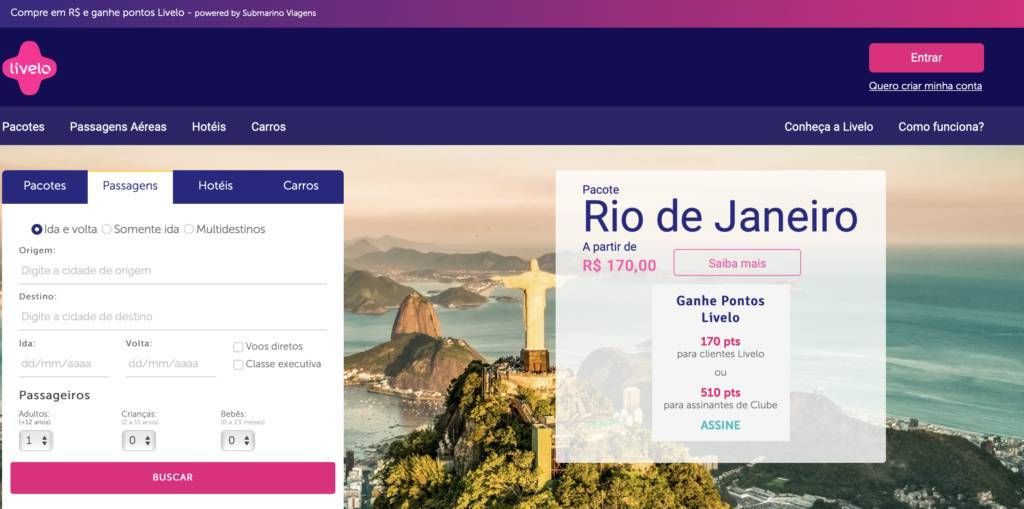This screenshot has width=1024, height=509.
Task: Select the Ida e volta radio option
Action: pos(37,229)
